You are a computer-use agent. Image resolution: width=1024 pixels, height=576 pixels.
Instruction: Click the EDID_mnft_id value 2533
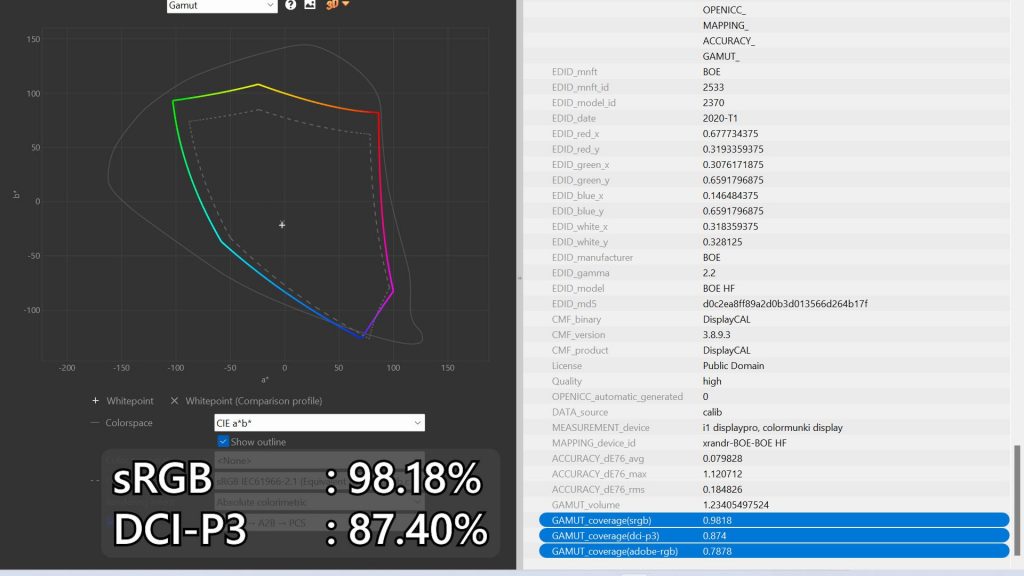(713, 87)
